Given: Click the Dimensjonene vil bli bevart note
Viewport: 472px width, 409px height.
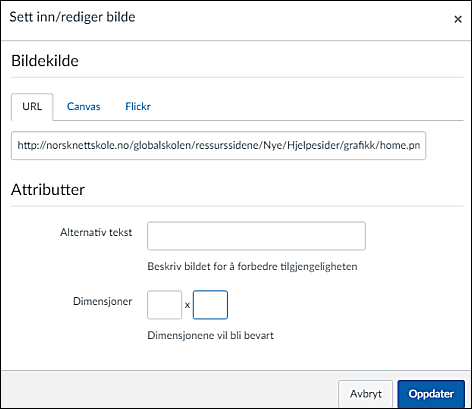Looking at the screenshot, I should coord(210,335).
